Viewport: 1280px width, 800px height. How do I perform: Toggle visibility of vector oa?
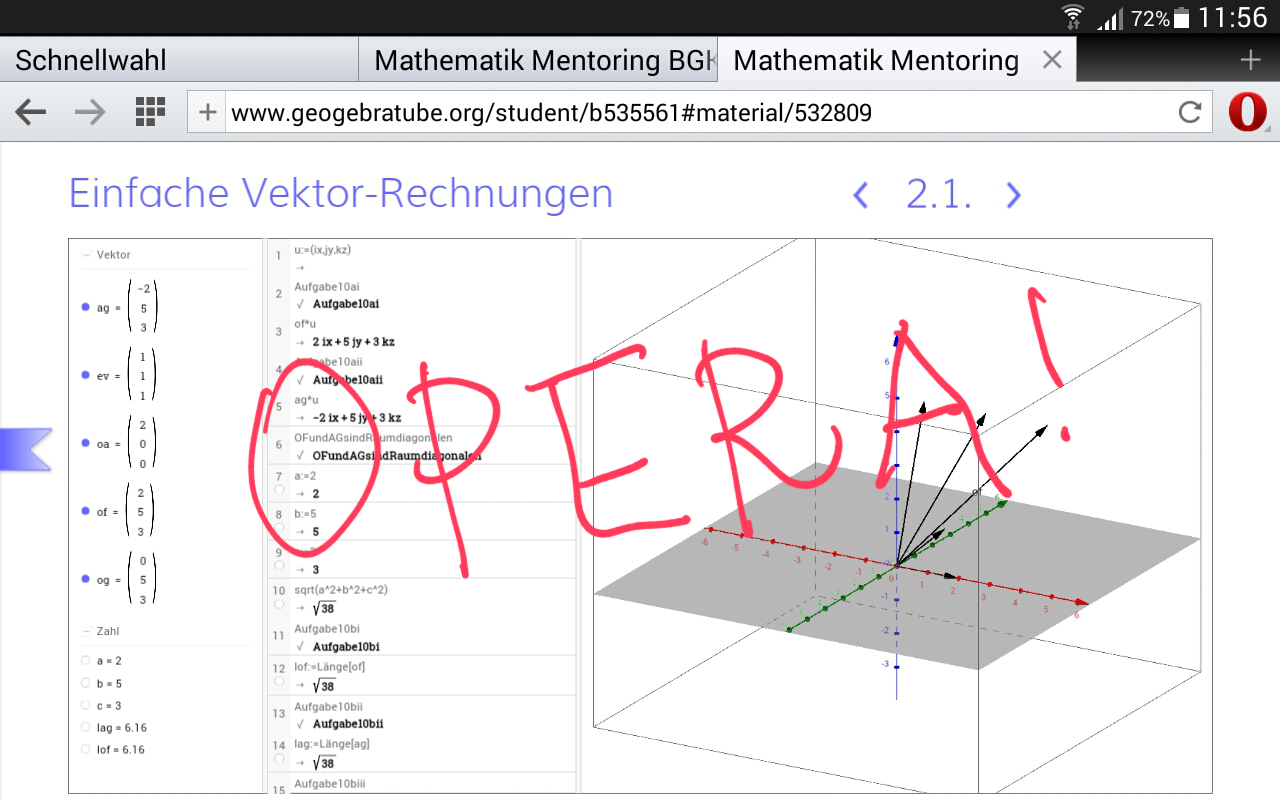(x=85, y=444)
